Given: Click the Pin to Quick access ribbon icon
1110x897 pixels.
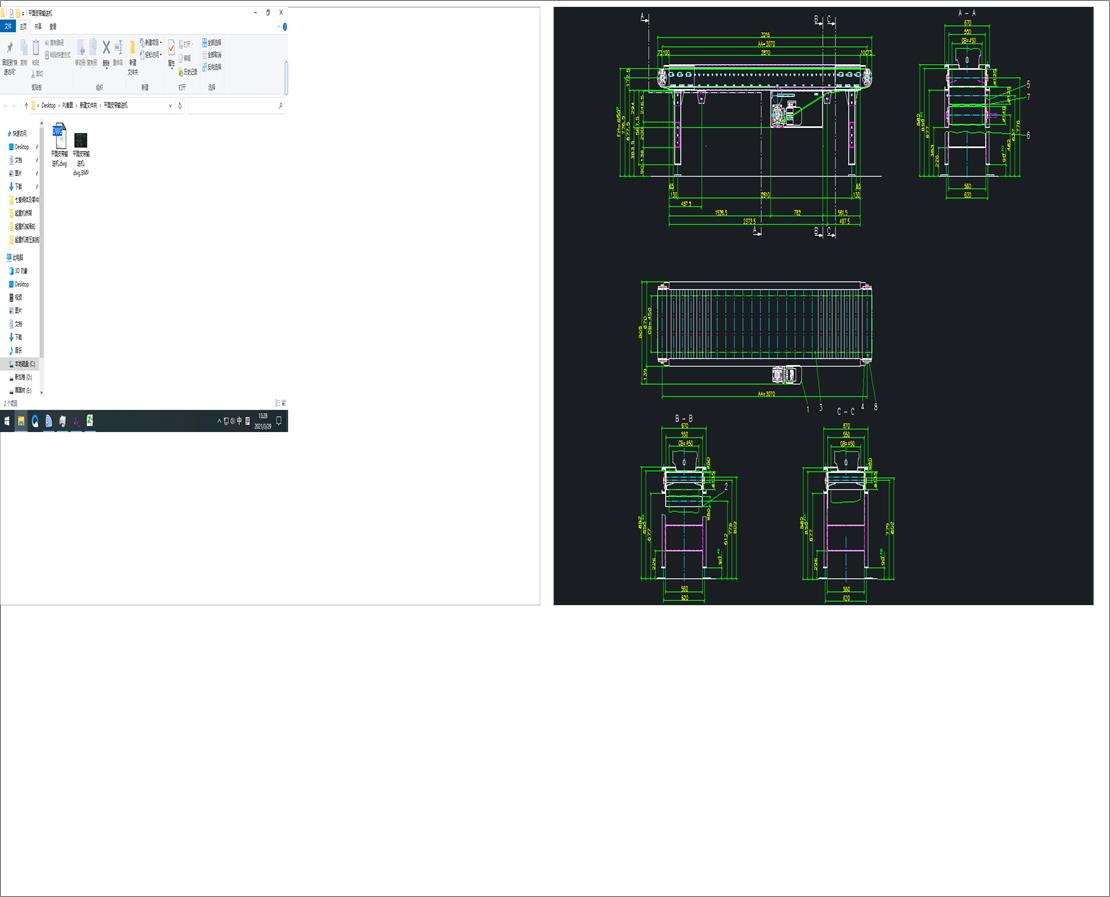Looking at the screenshot, I should click(9, 47).
